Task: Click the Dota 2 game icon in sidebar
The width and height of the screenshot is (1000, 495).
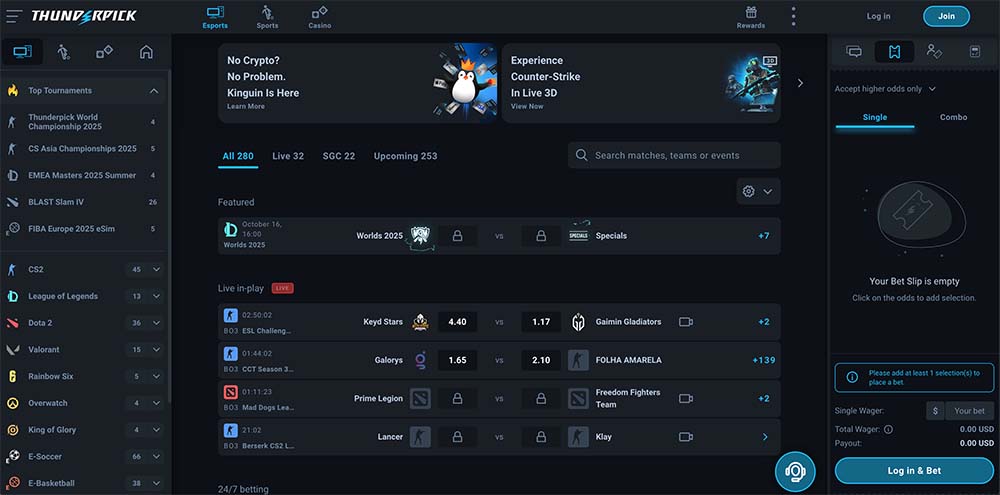Action: coord(13,323)
